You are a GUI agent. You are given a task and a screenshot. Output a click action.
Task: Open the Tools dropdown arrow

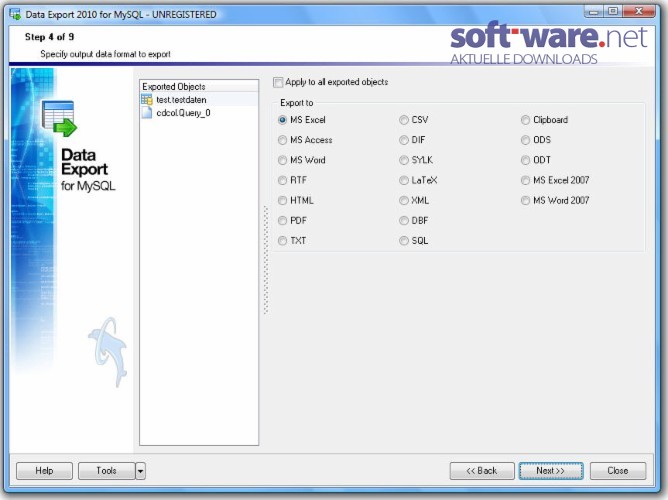click(x=141, y=471)
